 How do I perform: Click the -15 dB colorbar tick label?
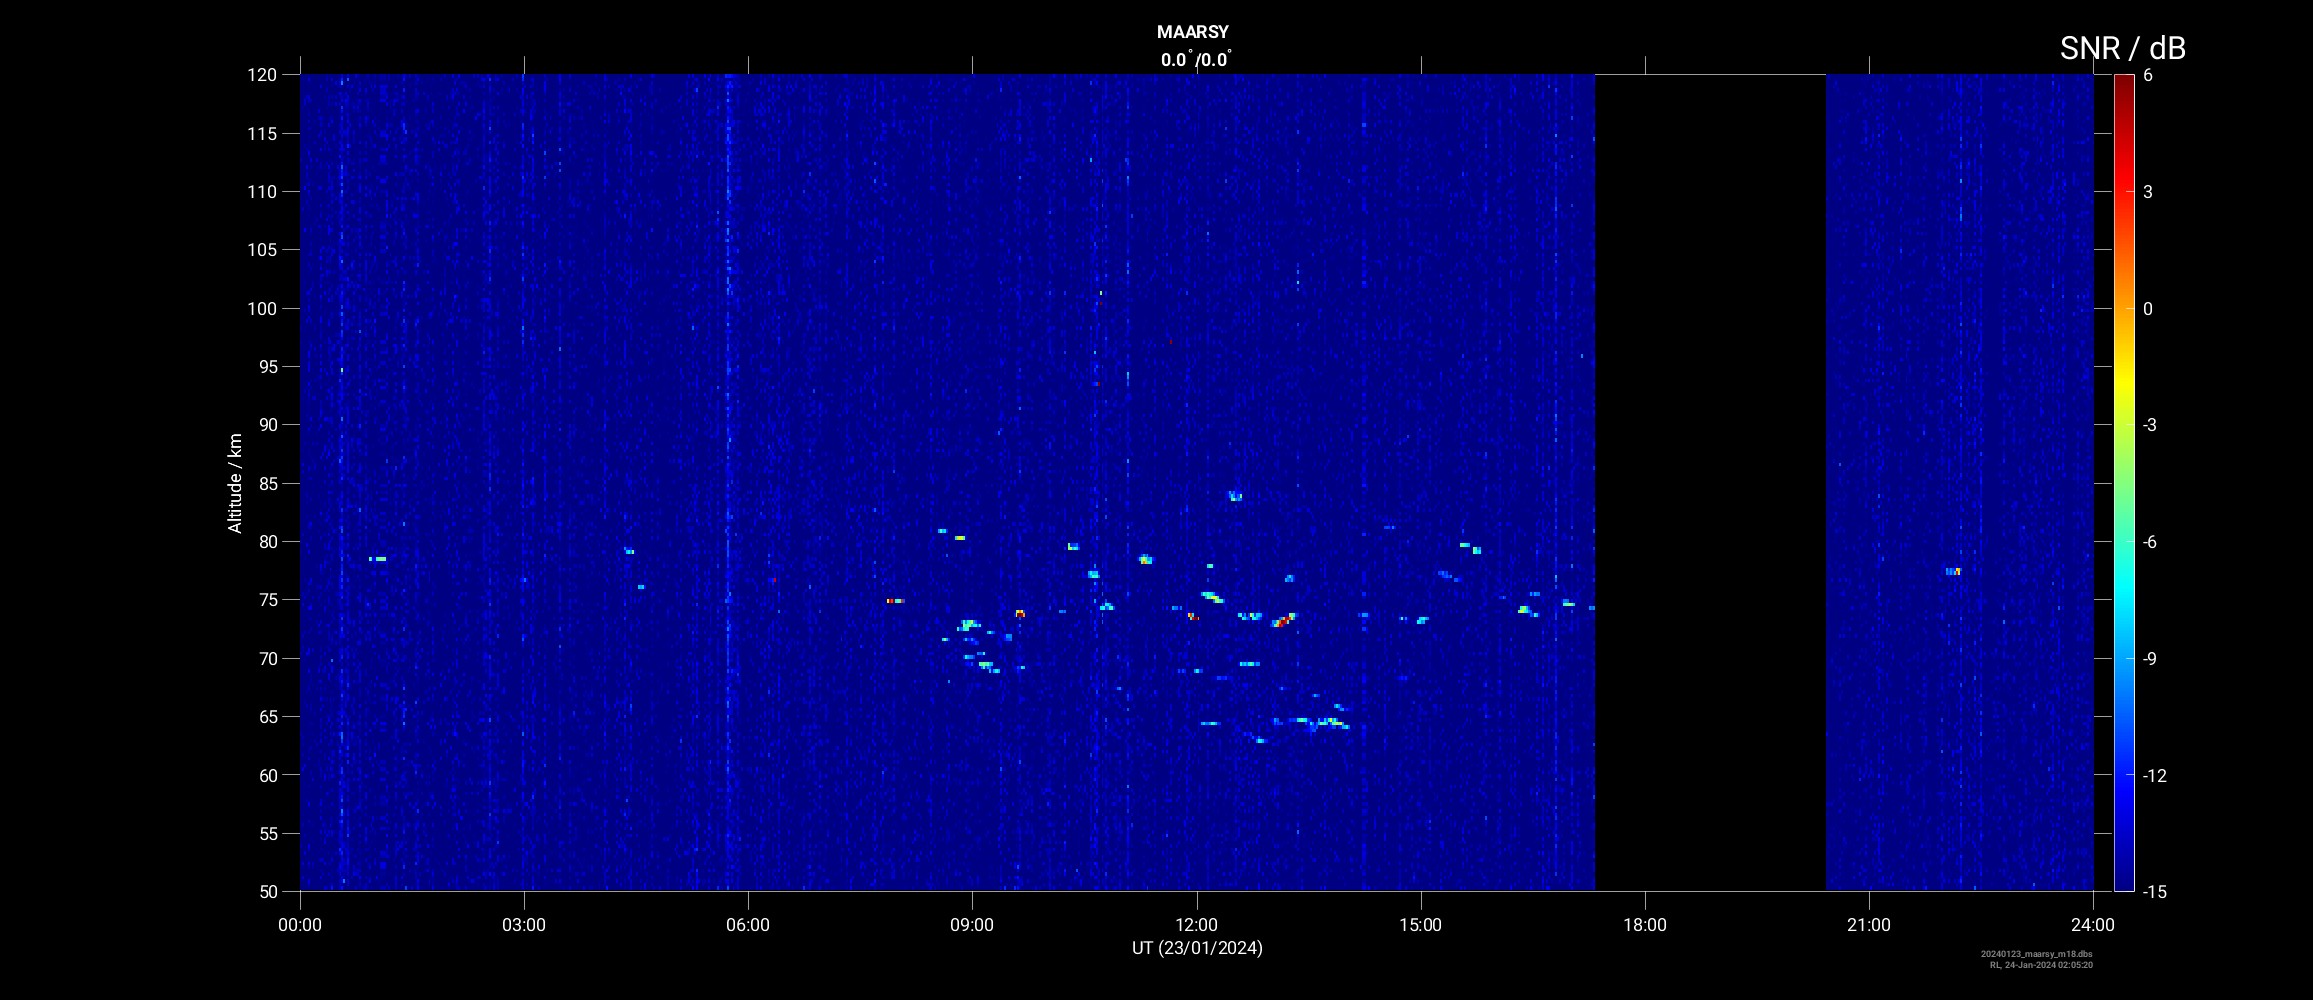coord(2155,892)
